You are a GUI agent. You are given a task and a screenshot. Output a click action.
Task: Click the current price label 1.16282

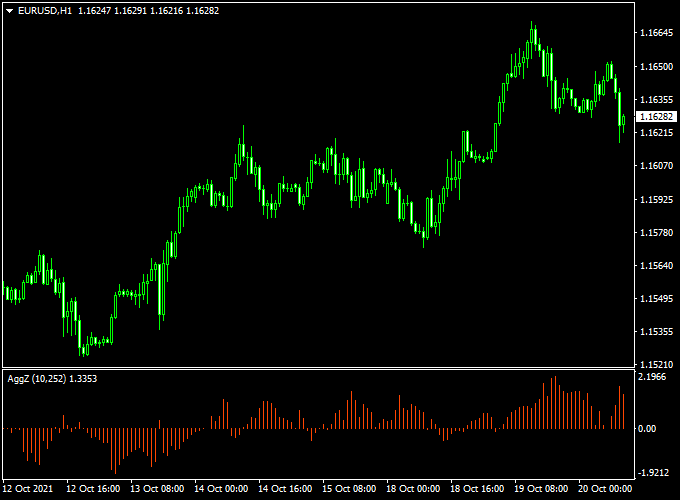coord(657,116)
